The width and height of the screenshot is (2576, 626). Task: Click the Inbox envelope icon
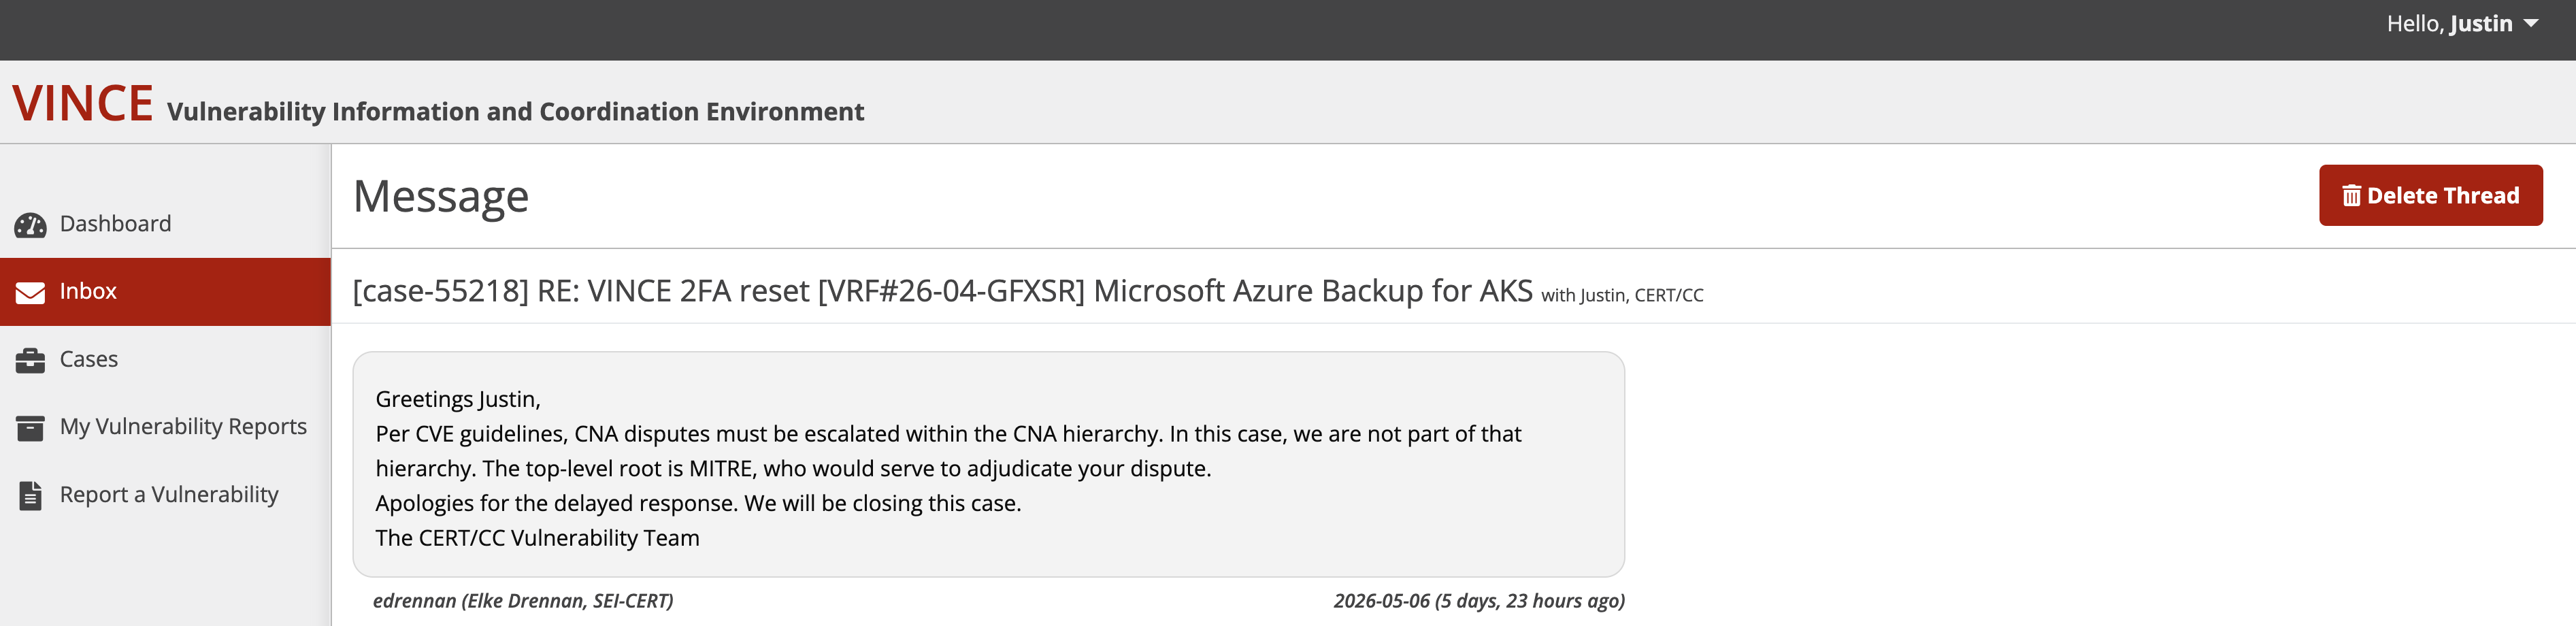[30, 292]
